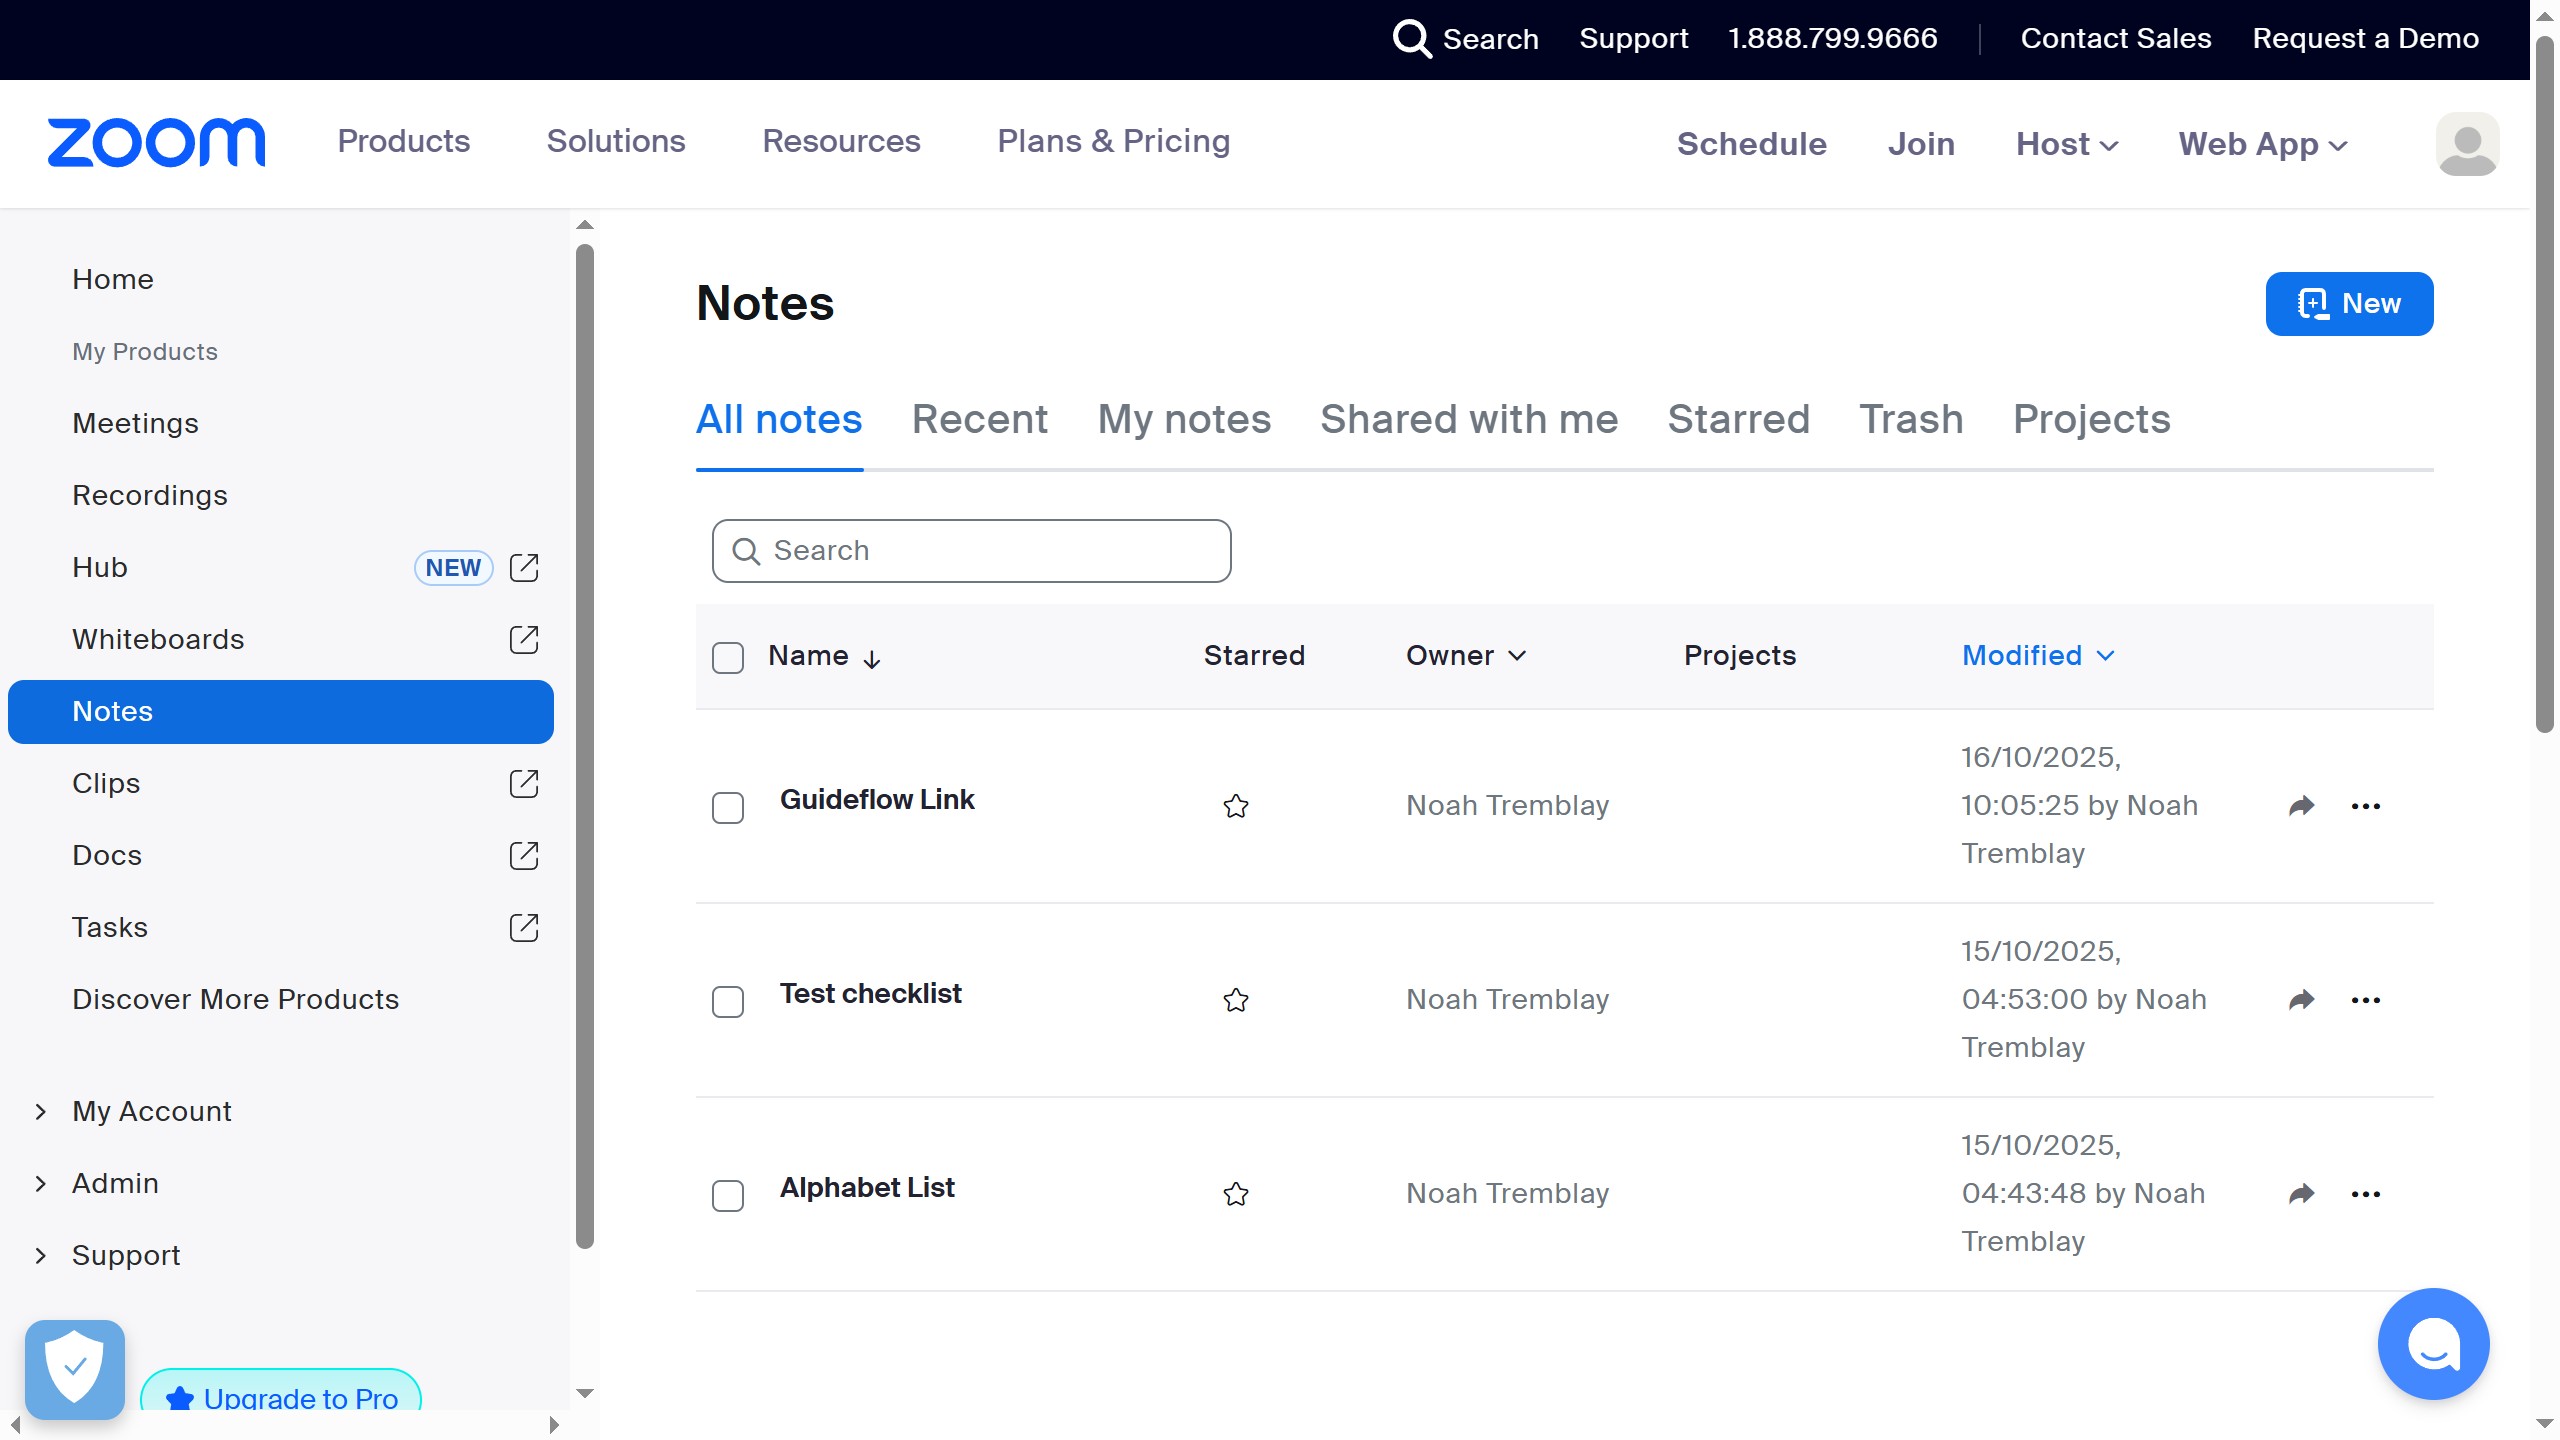This screenshot has width=2560, height=1440.
Task: Open Solutions menu
Action: (x=616, y=141)
